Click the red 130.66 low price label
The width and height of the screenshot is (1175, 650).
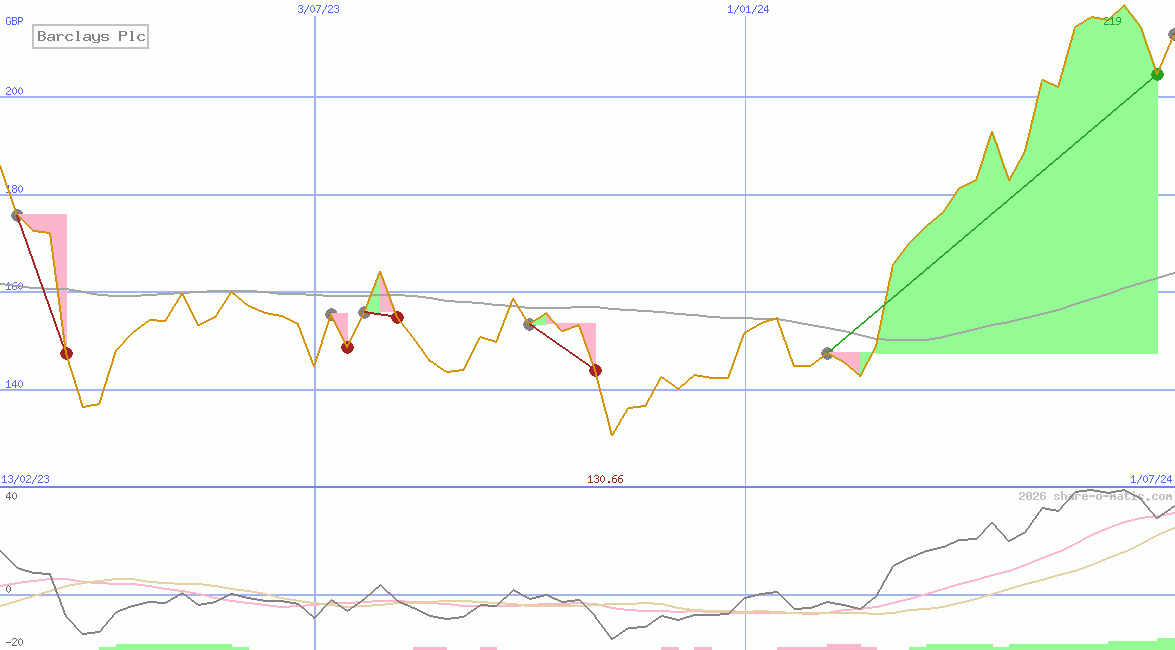604,479
